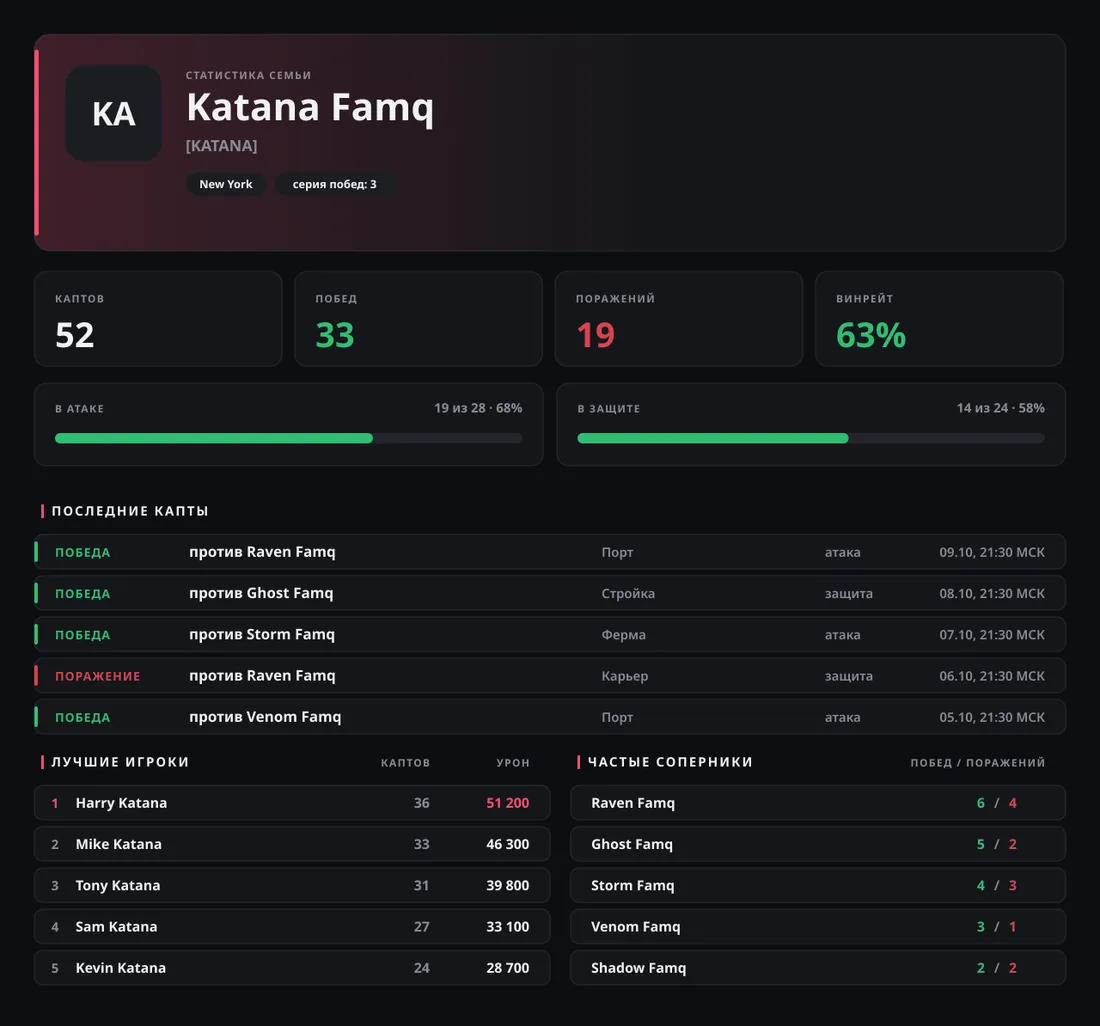The width and height of the screenshot is (1100, 1026).
Task: Click the Лучшие игроки section heading
Action: pyautogui.click(x=120, y=762)
